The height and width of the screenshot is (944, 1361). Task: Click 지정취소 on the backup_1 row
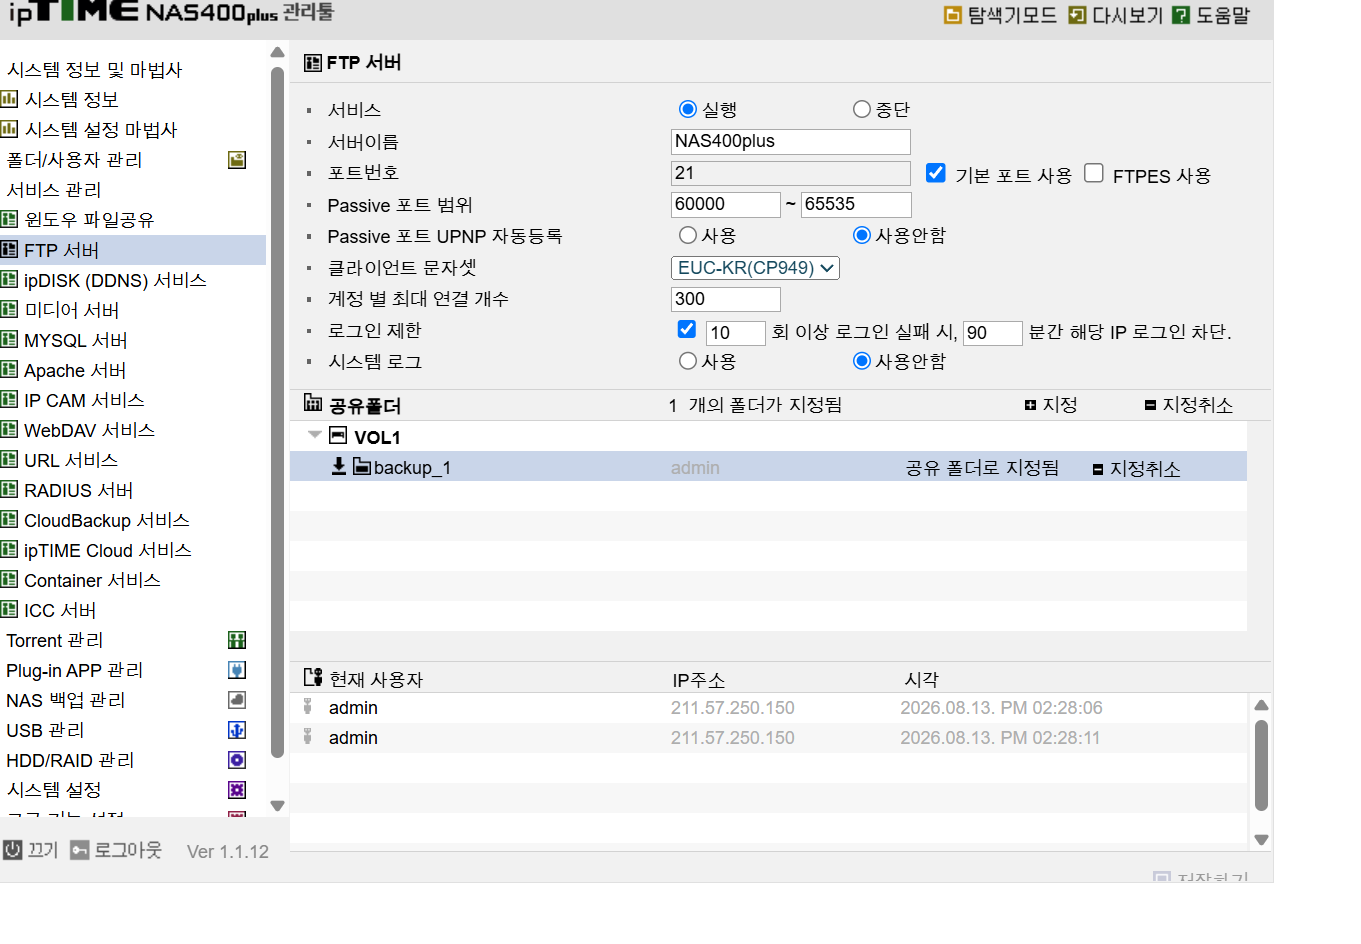(x=1137, y=469)
